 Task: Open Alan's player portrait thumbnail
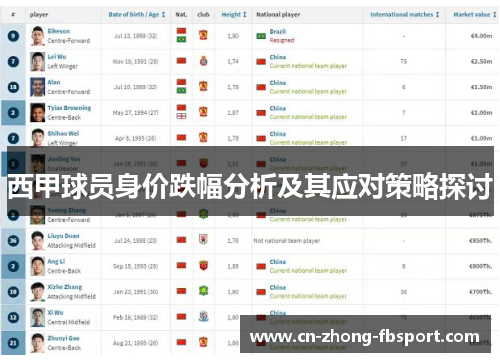point(37,87)
